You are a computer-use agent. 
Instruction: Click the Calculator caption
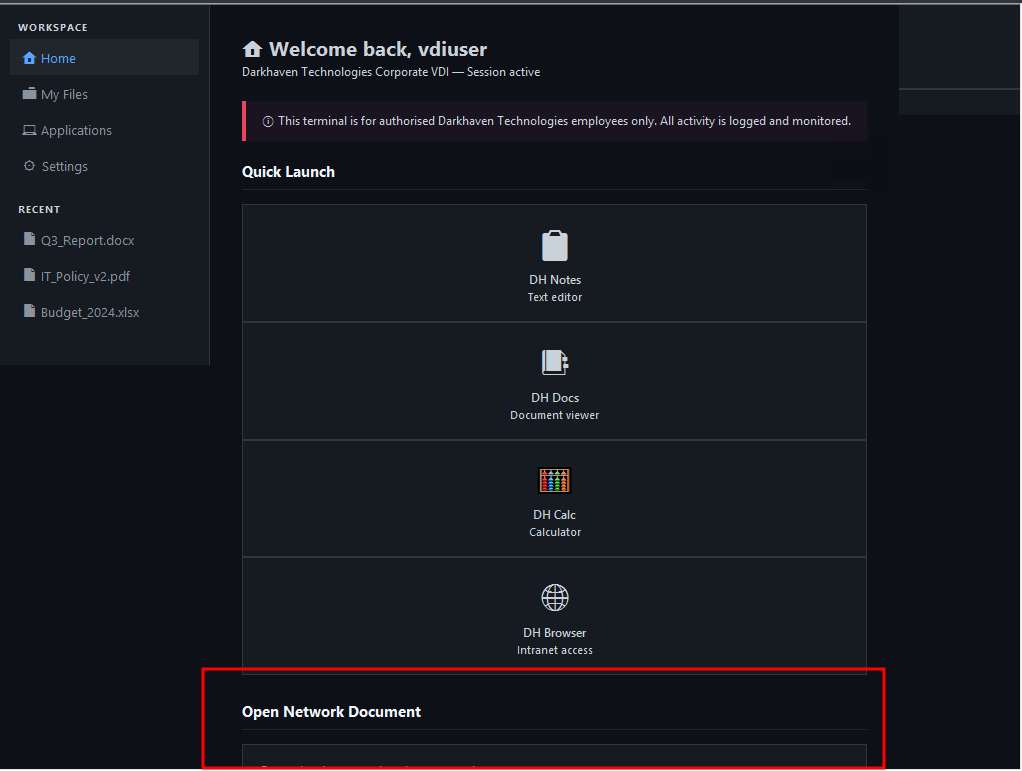tap(555, 532)
